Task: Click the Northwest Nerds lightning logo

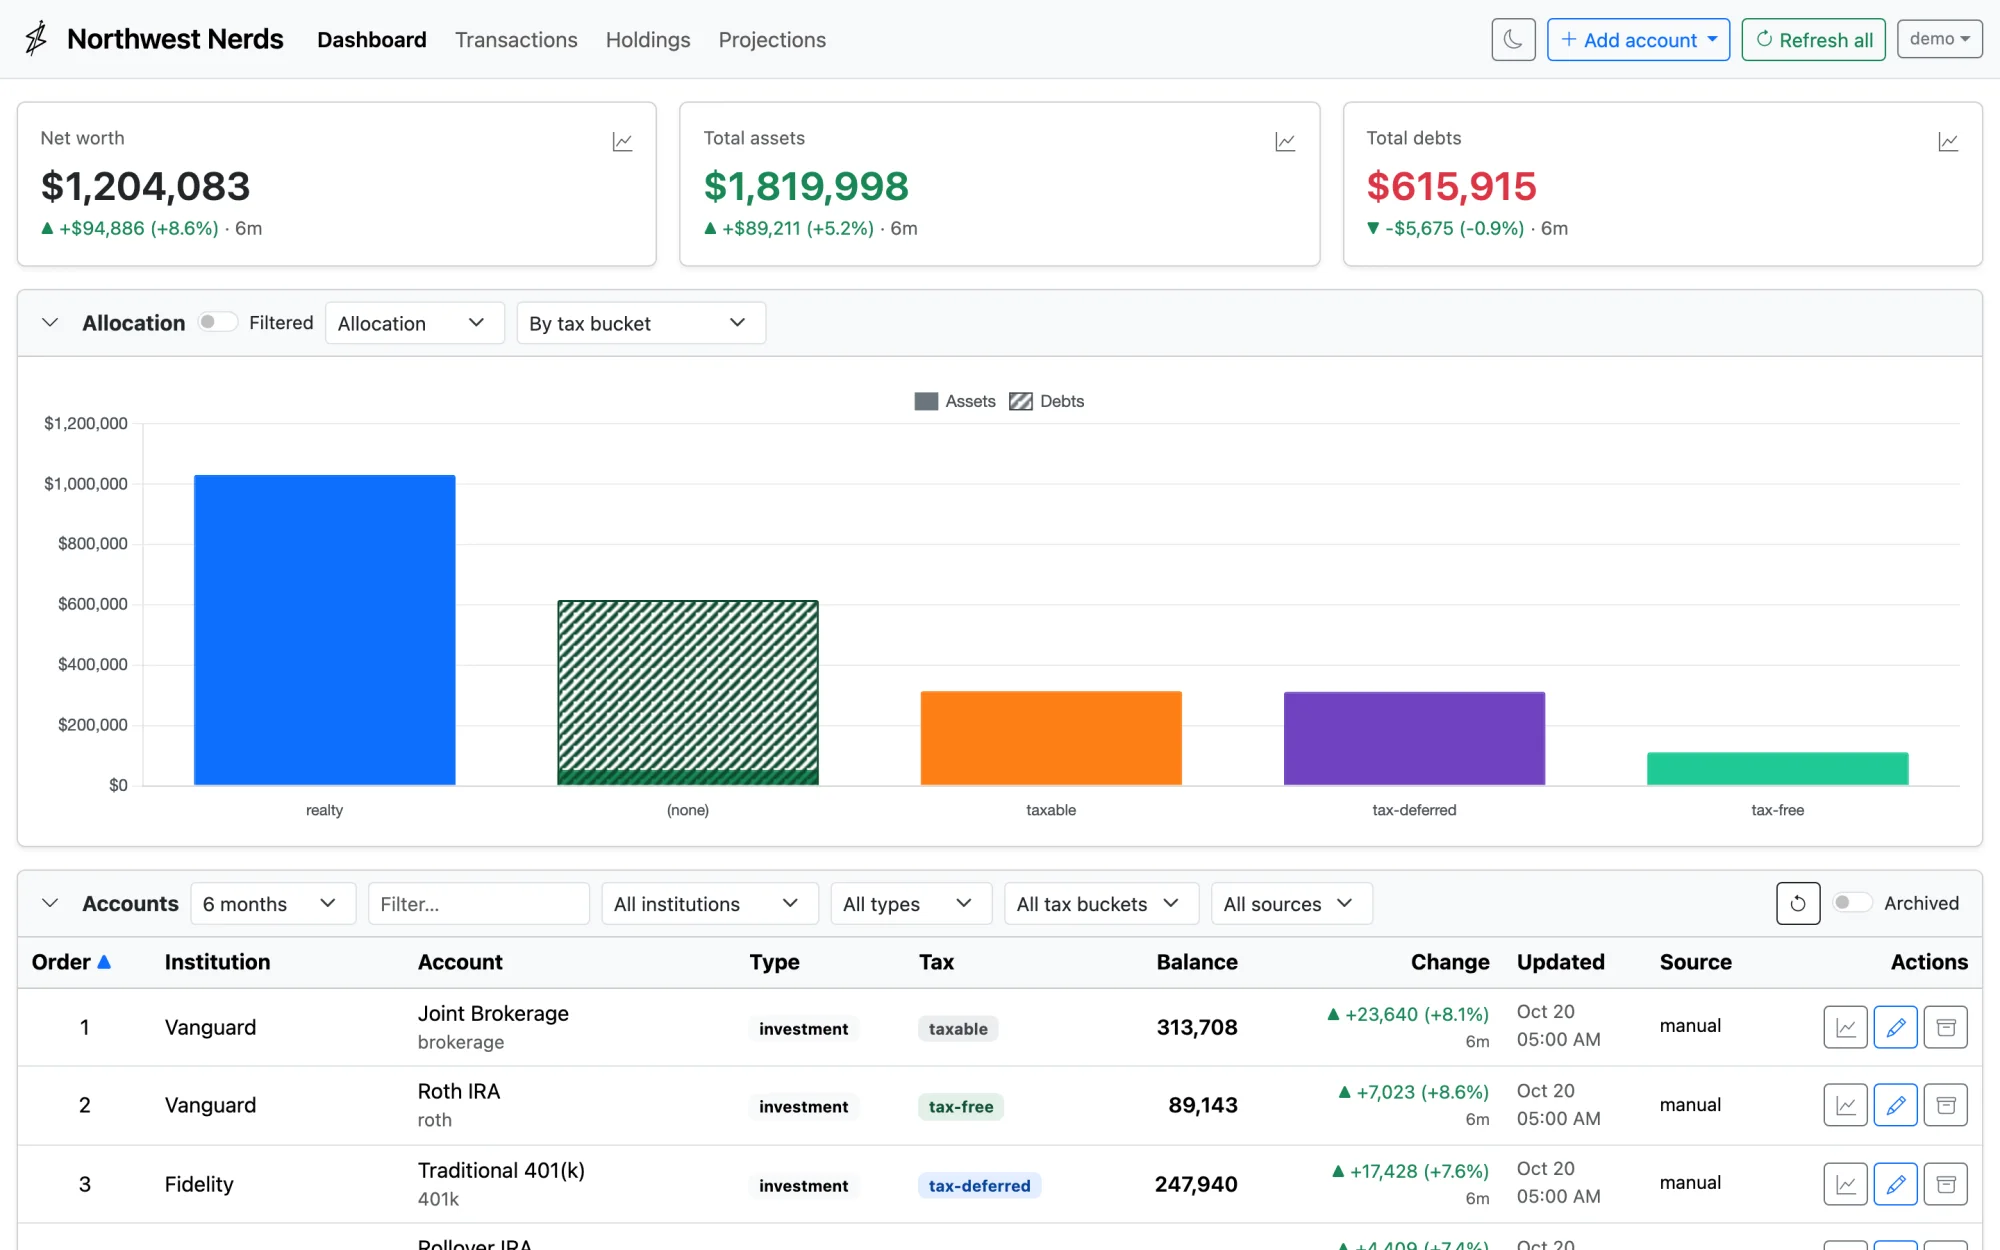Action: (x=36, y=39)
